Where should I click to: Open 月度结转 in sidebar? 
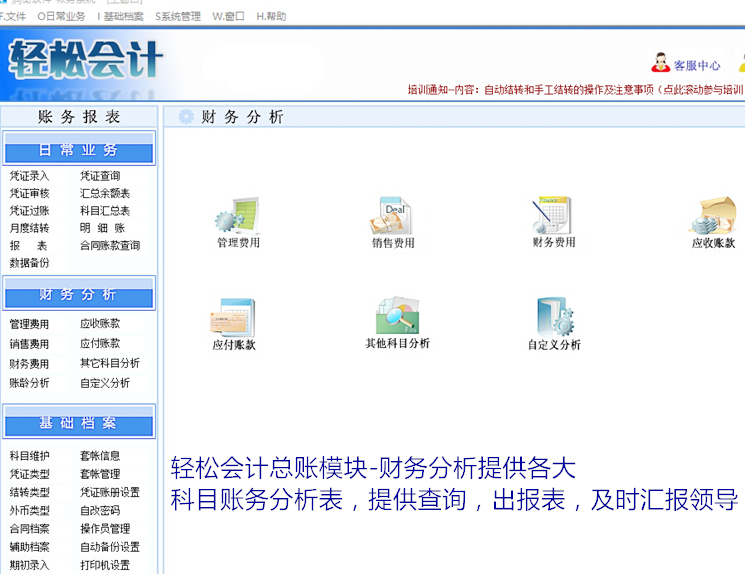coord(29,228)
